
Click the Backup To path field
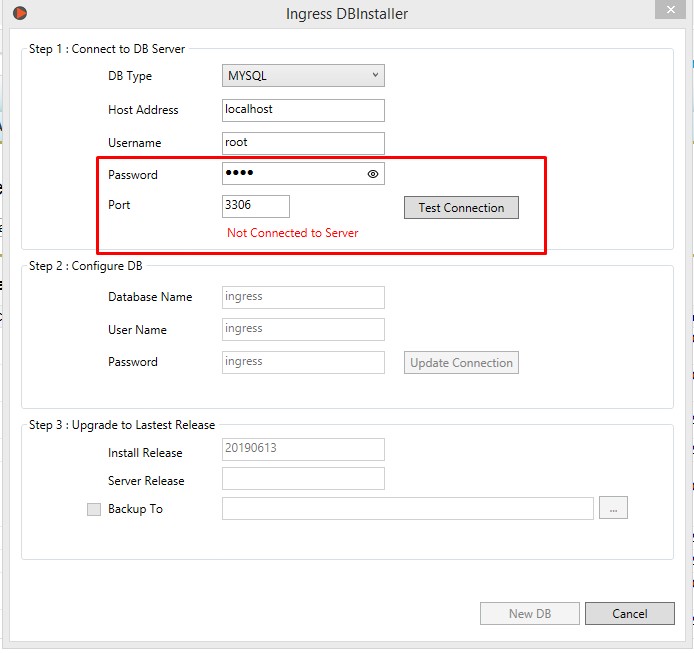click(x=408, y=508)
